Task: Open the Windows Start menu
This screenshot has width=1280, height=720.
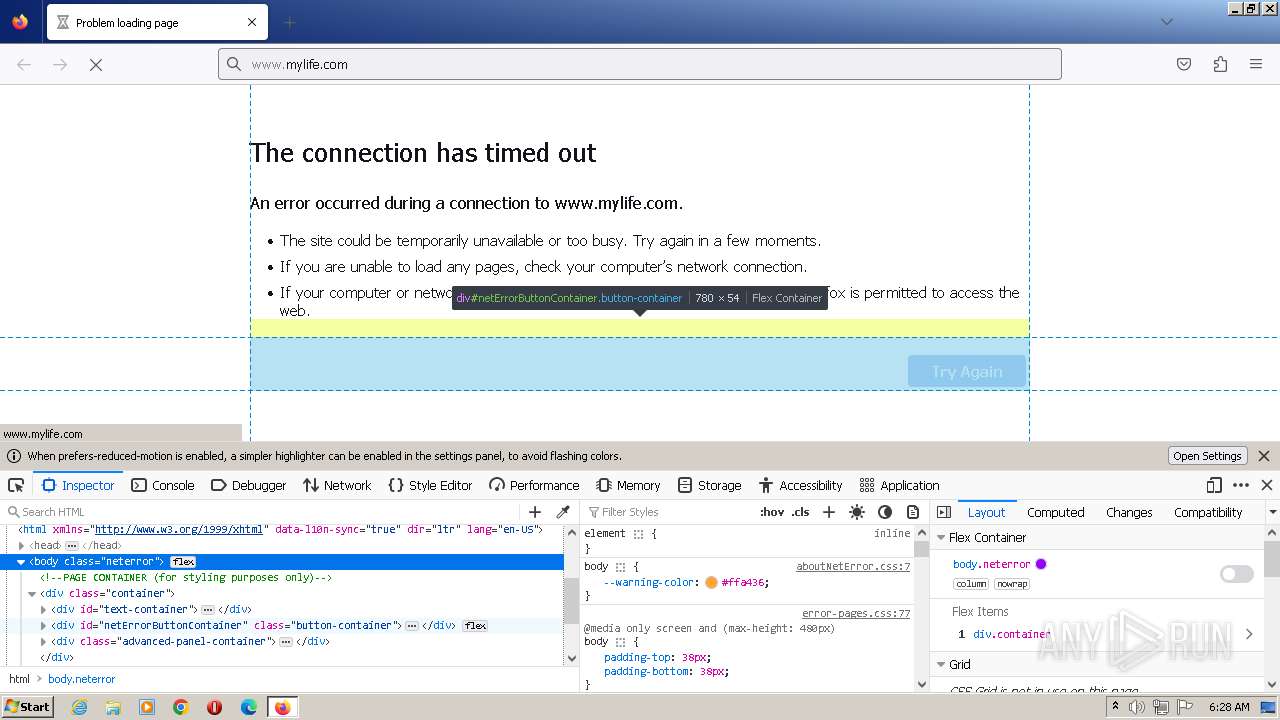Action: (x=28, y=707)
